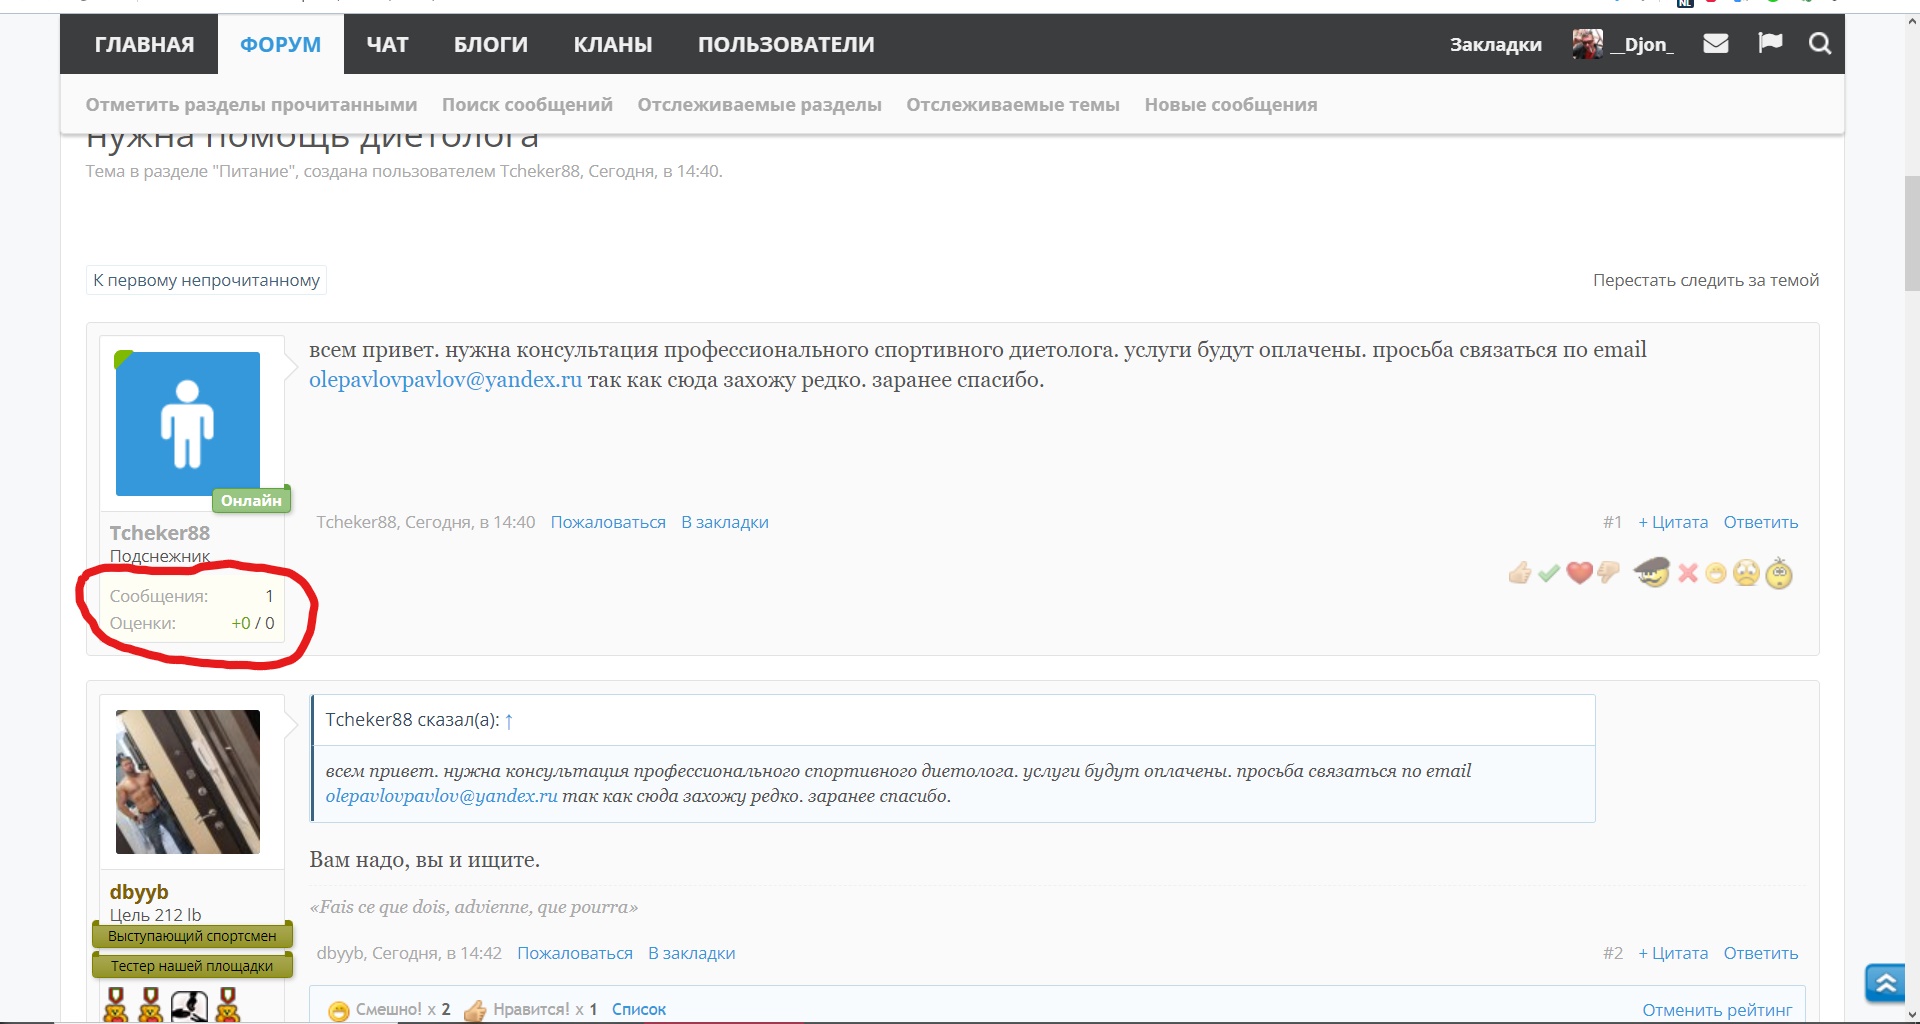Image resolution: width=1920 pixels, height=1024 pixels.
Task: Click the page vertical scrollbar thumb
Action: pos(1912,232)
